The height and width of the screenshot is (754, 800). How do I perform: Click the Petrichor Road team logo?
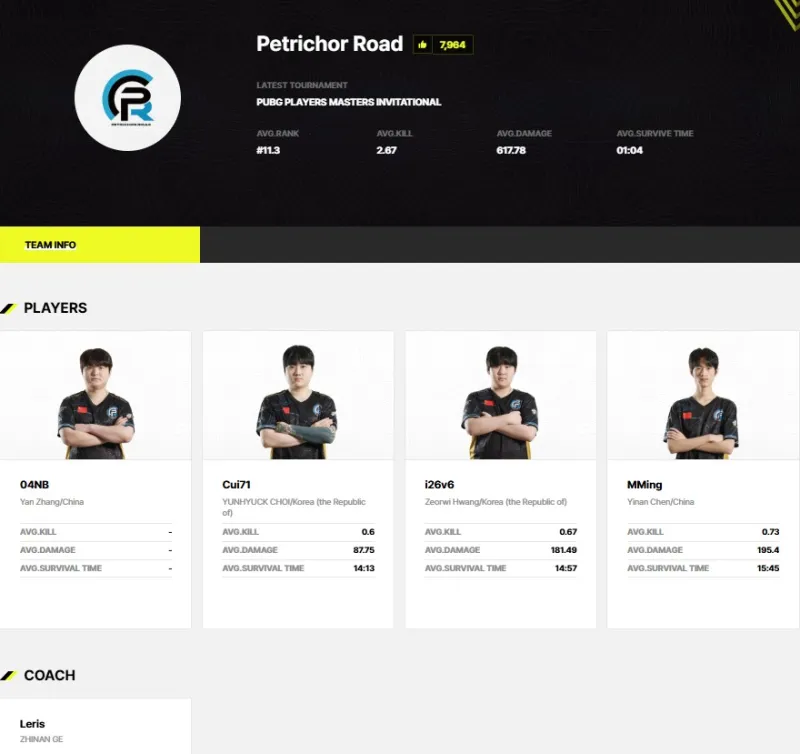click(x=127, y=98)
